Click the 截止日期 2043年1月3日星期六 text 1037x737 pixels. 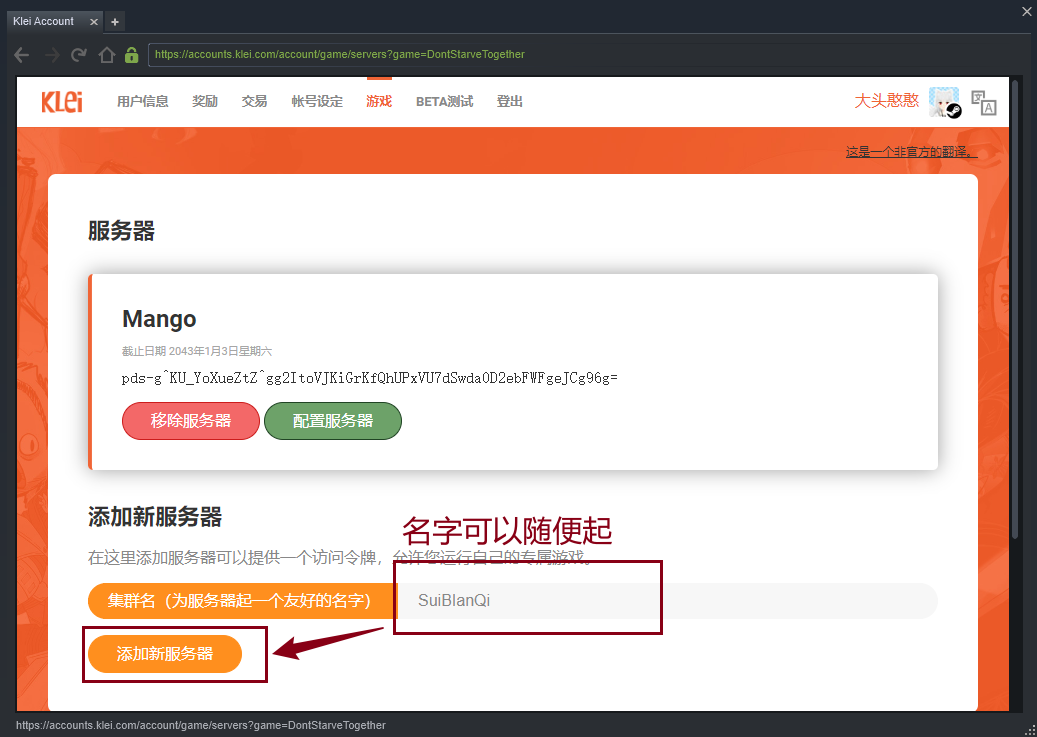coord(197,351)
